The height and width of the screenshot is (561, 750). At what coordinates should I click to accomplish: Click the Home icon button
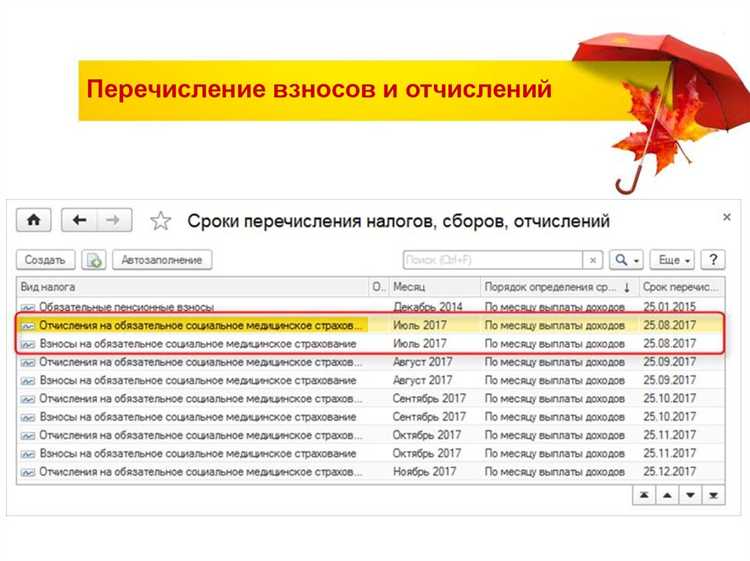pyautogui.click(x=33, y=220)
